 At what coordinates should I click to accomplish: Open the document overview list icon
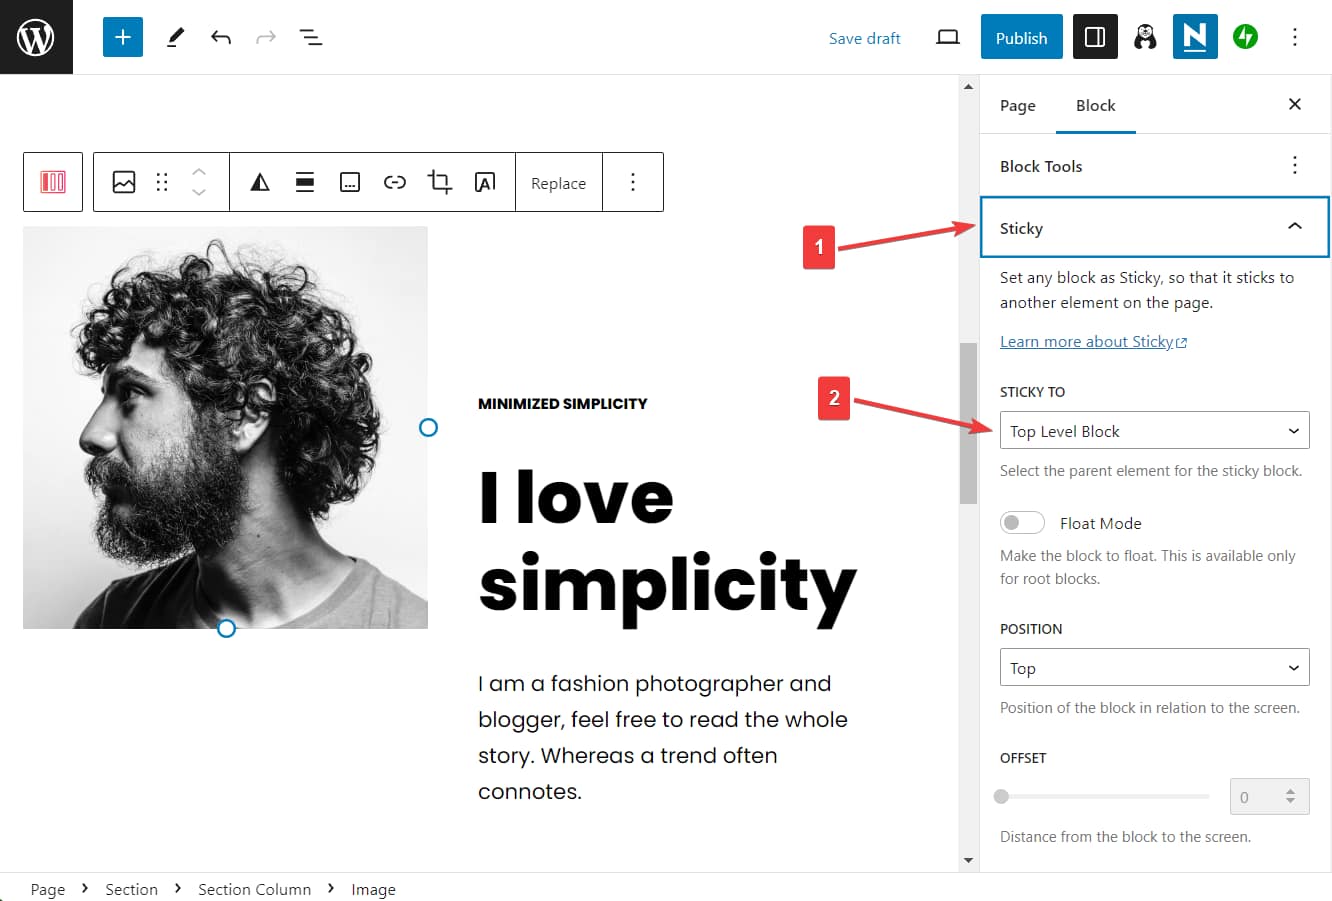pos(311,38)
